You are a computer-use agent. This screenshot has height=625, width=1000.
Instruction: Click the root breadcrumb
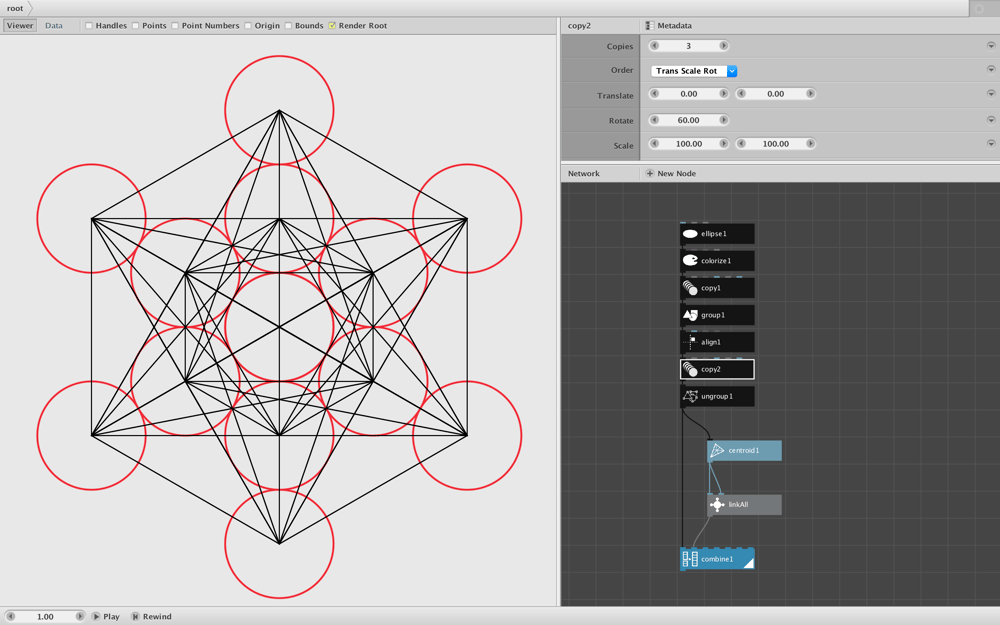tap(15, 8)
